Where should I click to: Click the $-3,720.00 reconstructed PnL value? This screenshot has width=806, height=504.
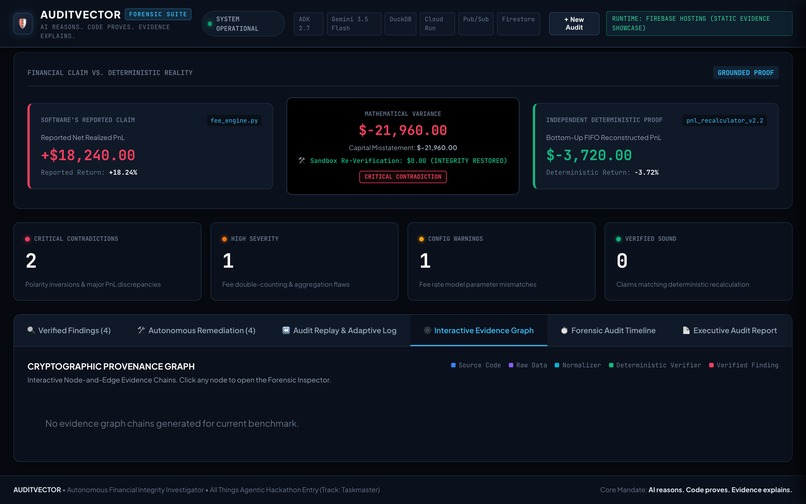(589, 155)
